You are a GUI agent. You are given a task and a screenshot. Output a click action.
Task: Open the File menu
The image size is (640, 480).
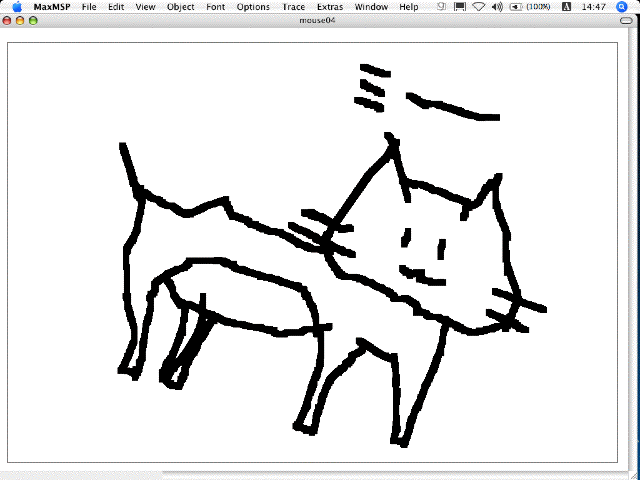coord(89,7)
